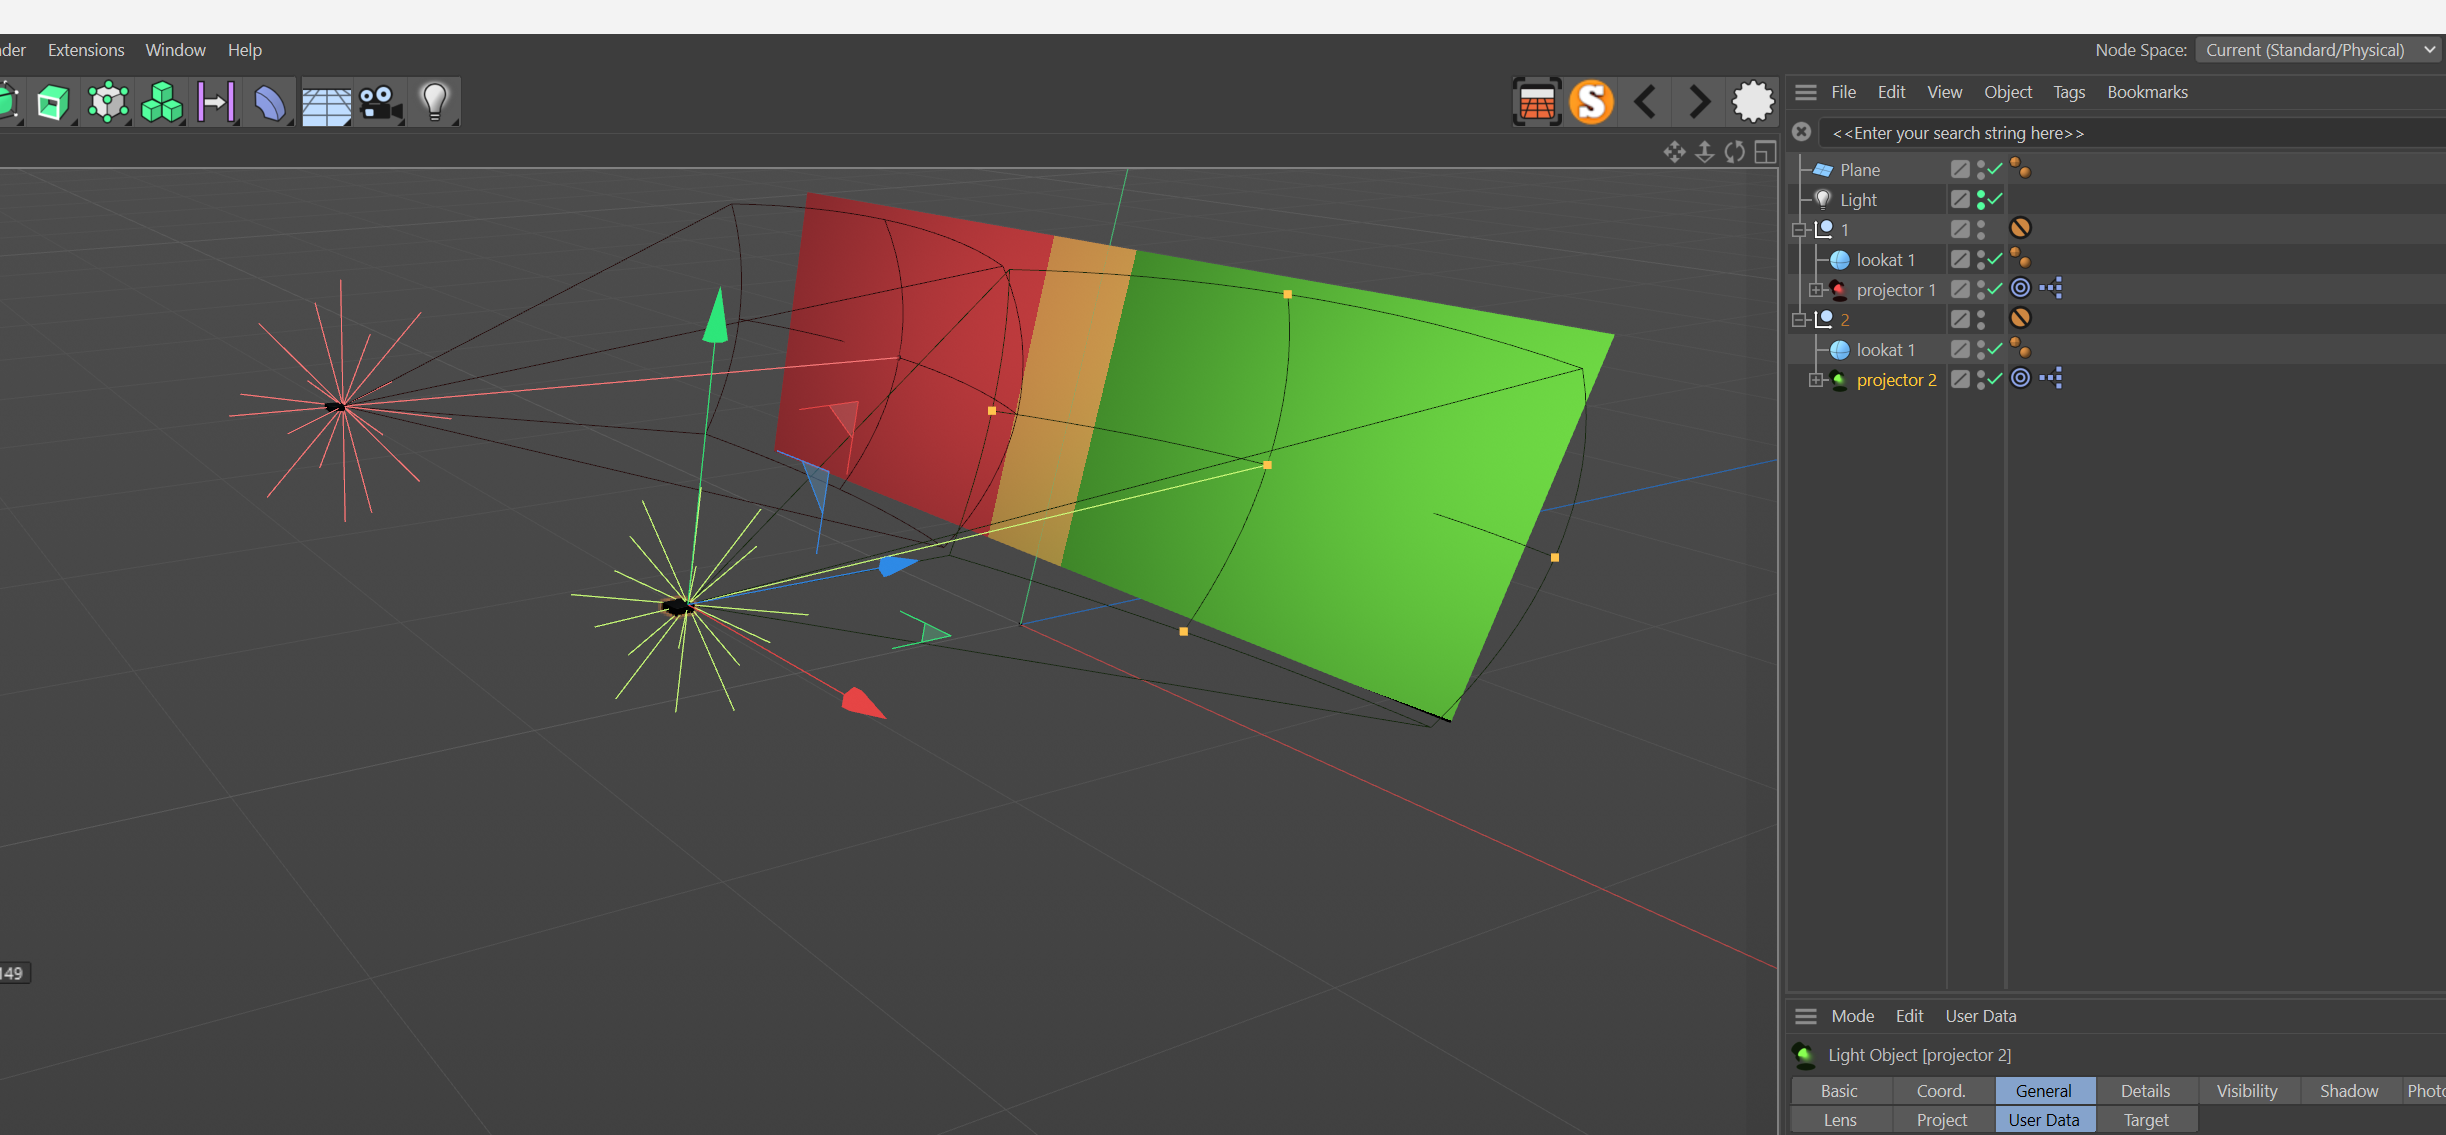Click the white gear settings icon
The image size is (2446, 1135).
point(1752,102)
